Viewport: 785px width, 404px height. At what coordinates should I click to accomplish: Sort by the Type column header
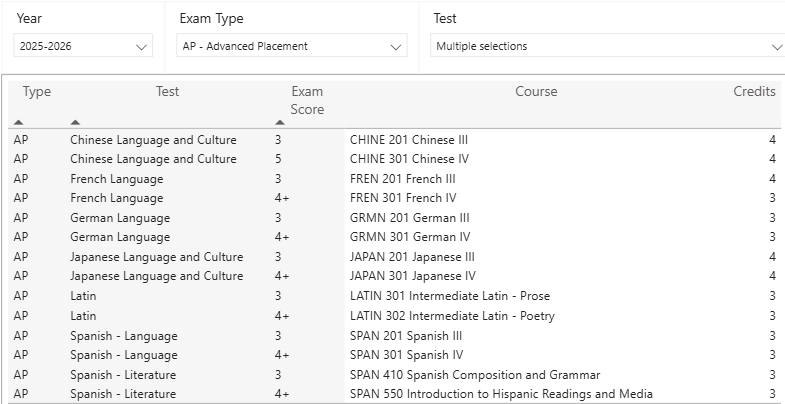(x=37, y=92)
